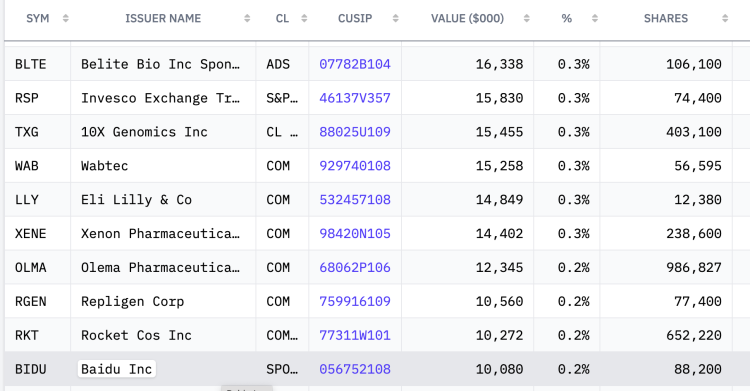Open CUSIP link 88025U109
Image resolution: width=750 pixels, height=391 pixels.
[355, 132]
